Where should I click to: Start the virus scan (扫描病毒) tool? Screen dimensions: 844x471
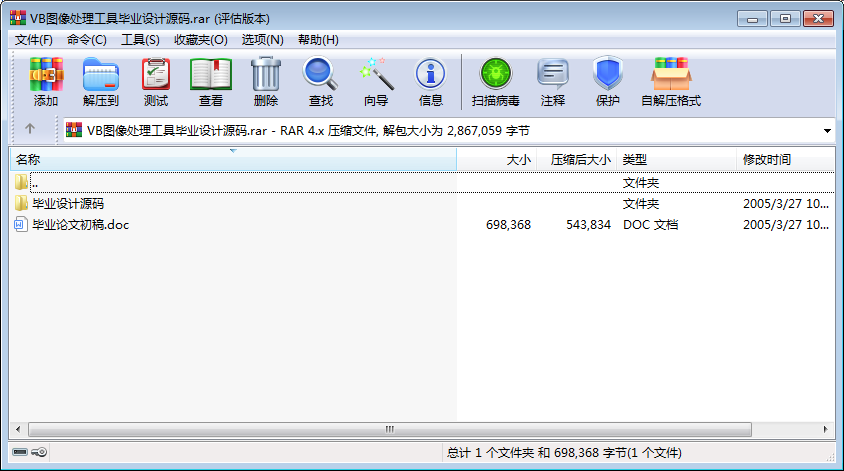pos(495,82)
